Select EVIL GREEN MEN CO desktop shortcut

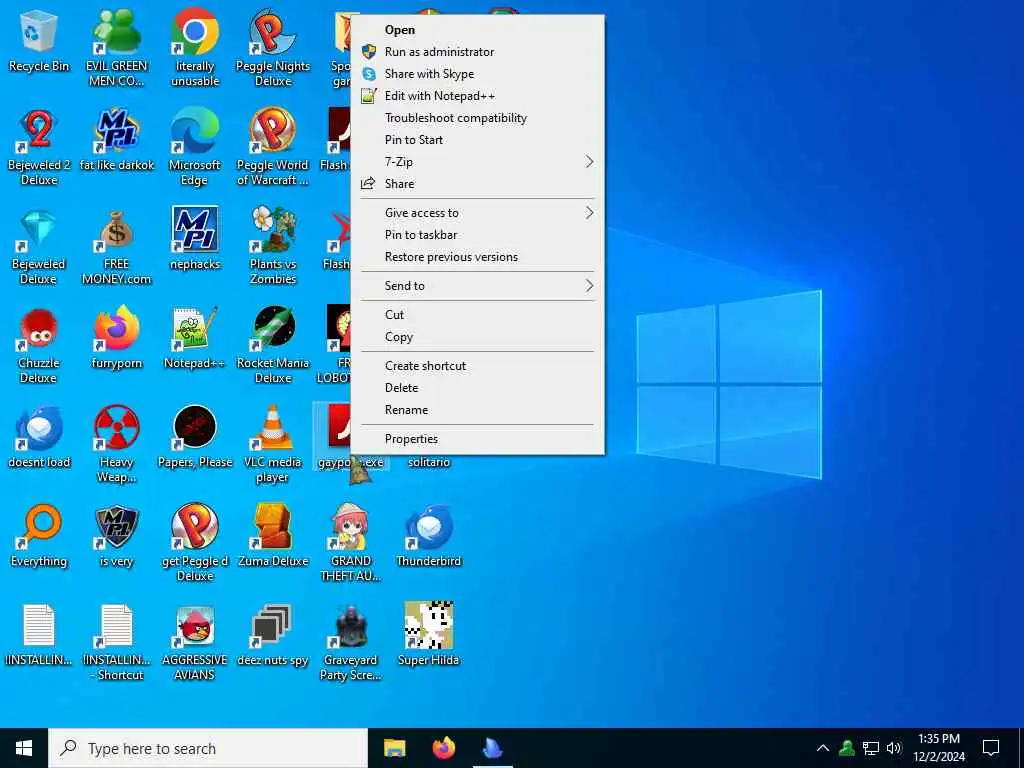[x=116, y=48]
